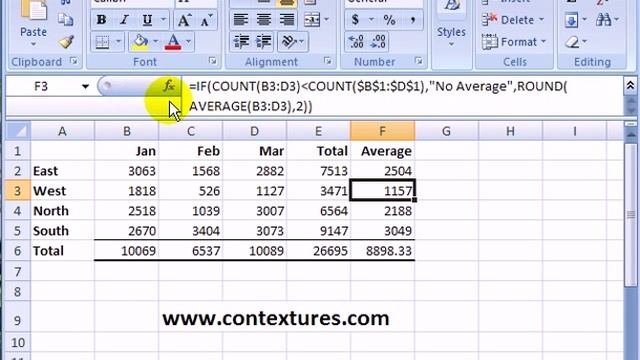The image size is (640, 360).
Task: Open the Font Color dropdown arrow
Action: pos(188,42)
